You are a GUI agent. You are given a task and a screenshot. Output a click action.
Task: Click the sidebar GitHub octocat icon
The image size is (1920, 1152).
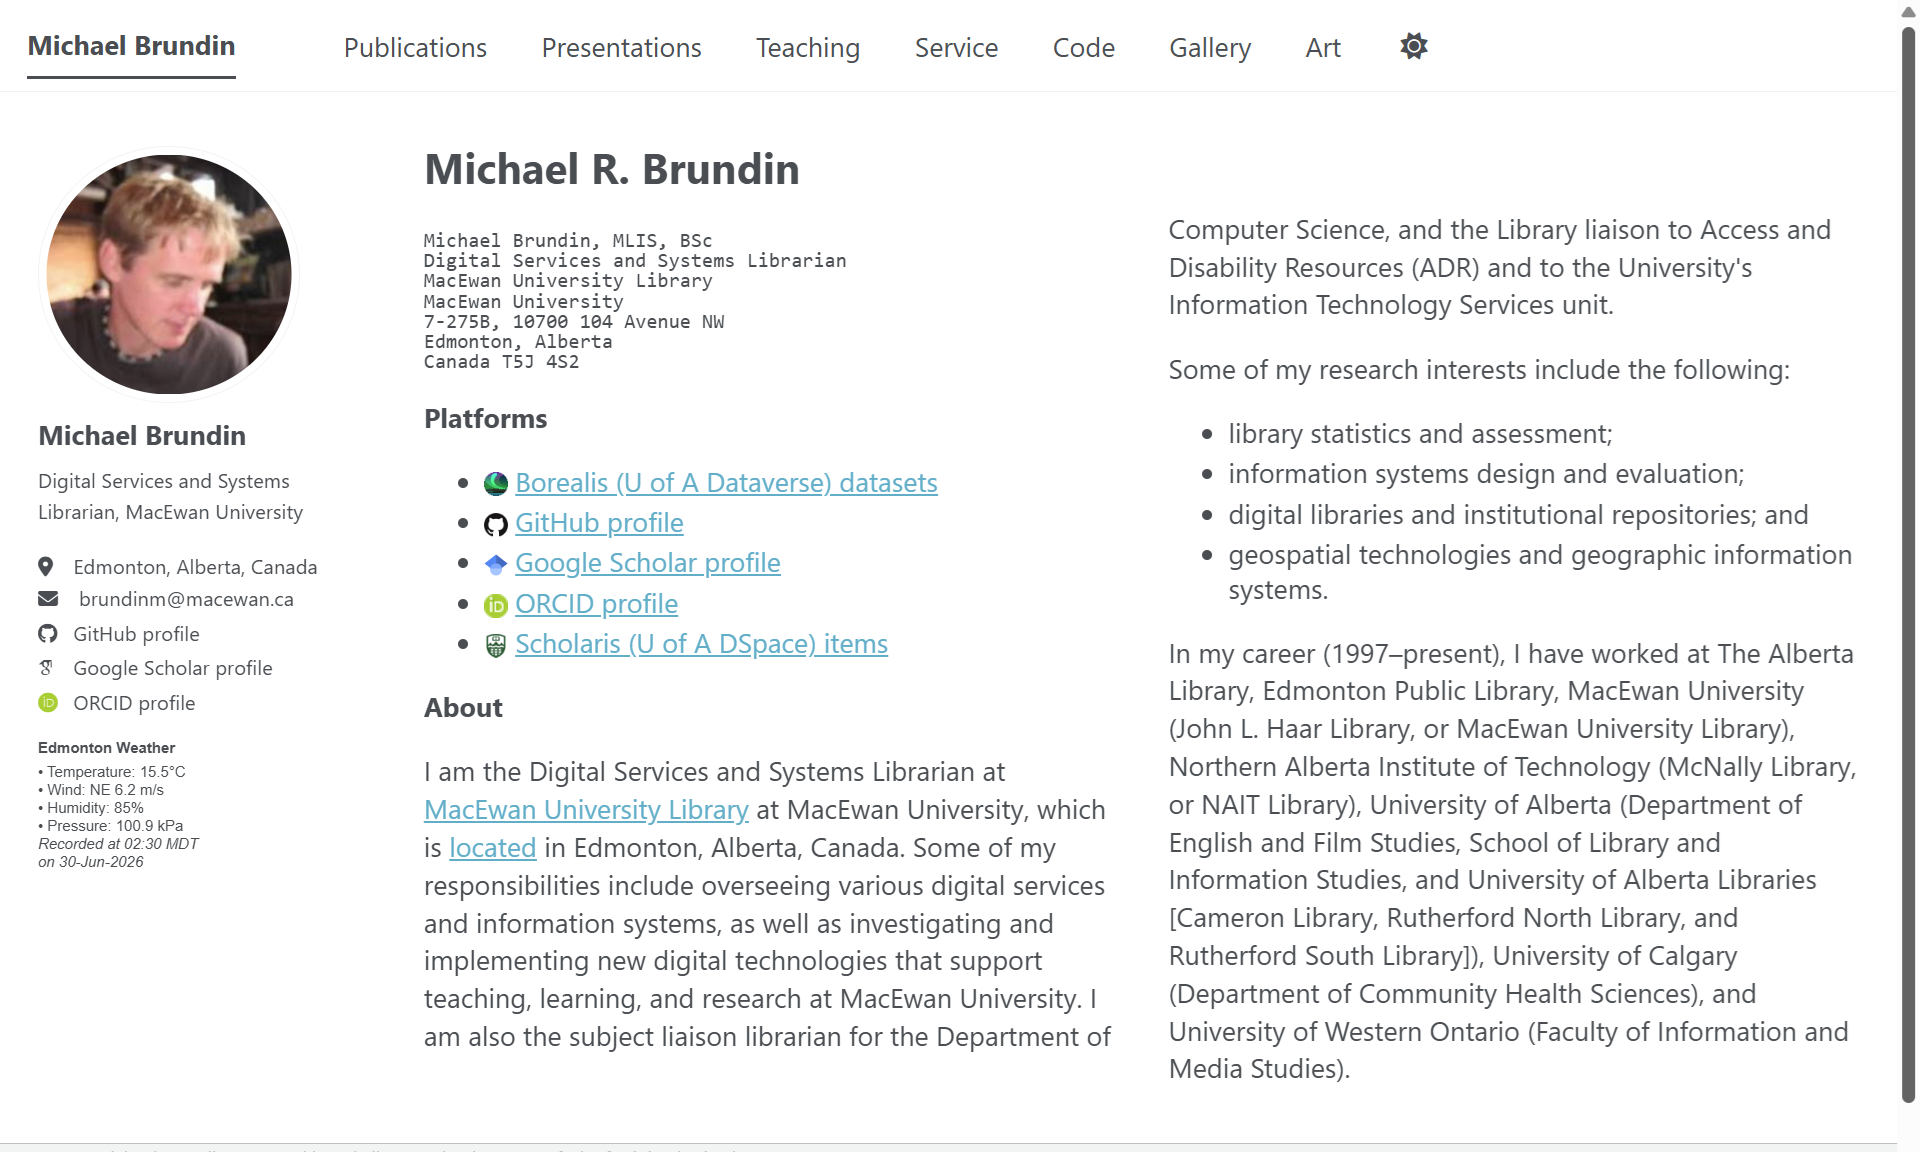point(48,634)
